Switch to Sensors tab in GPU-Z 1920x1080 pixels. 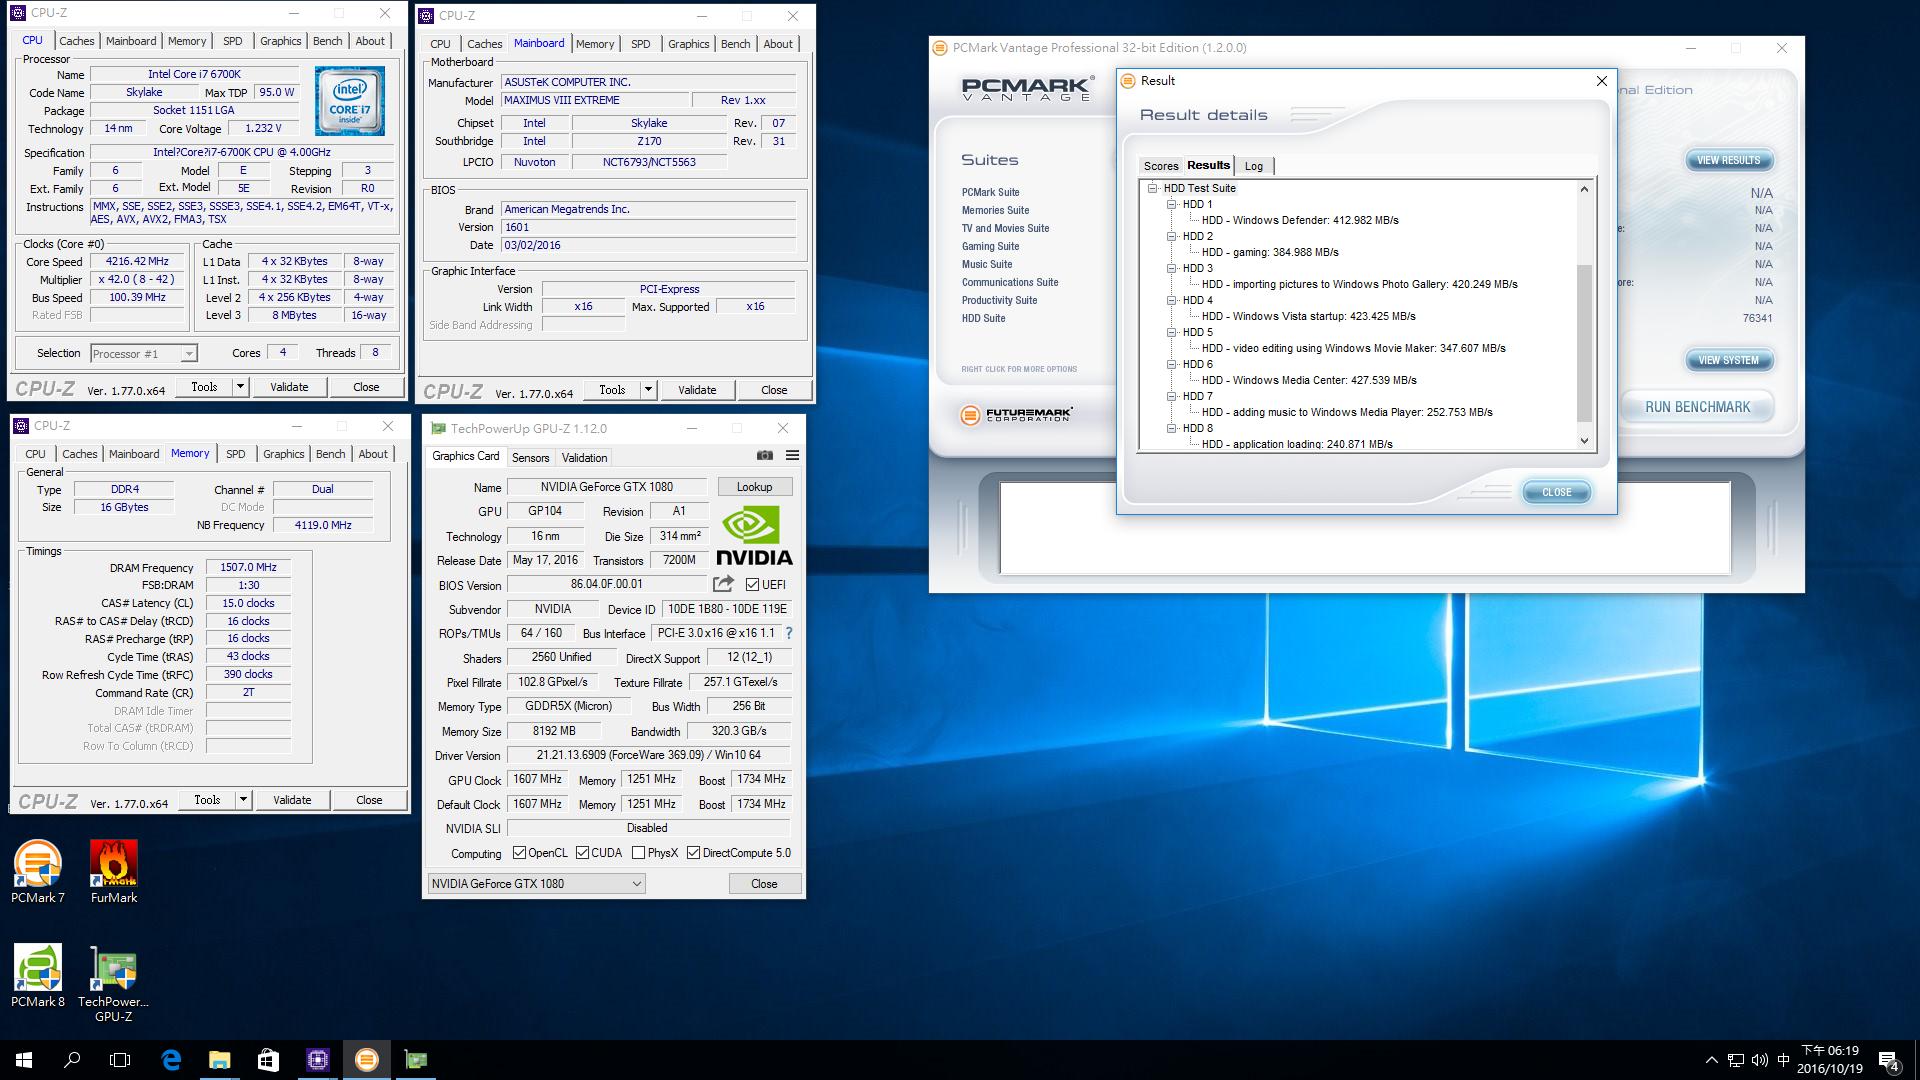tap(530, 458)
